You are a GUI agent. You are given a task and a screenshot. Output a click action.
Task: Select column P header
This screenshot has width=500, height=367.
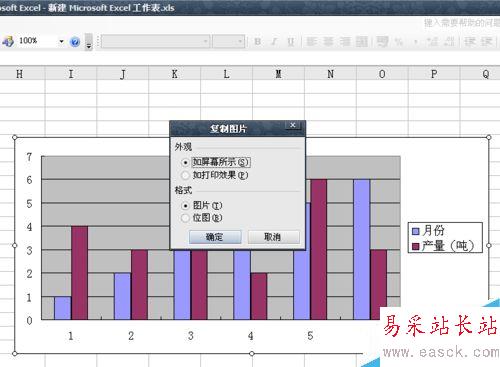(x=434, y=74)
